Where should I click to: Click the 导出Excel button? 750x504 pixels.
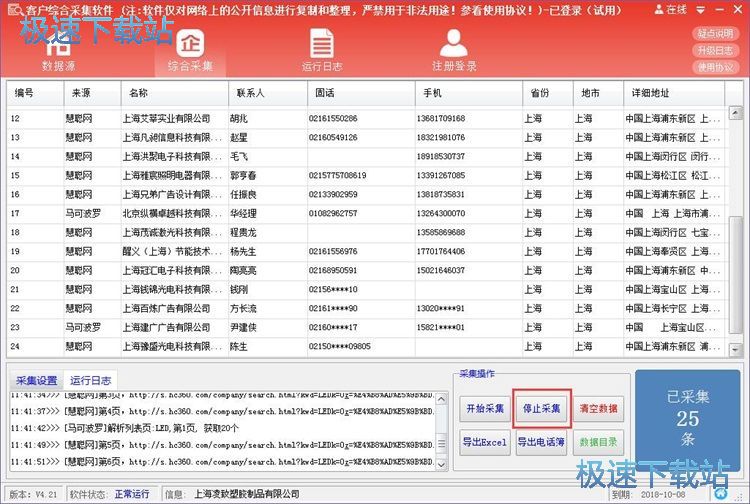485,442
